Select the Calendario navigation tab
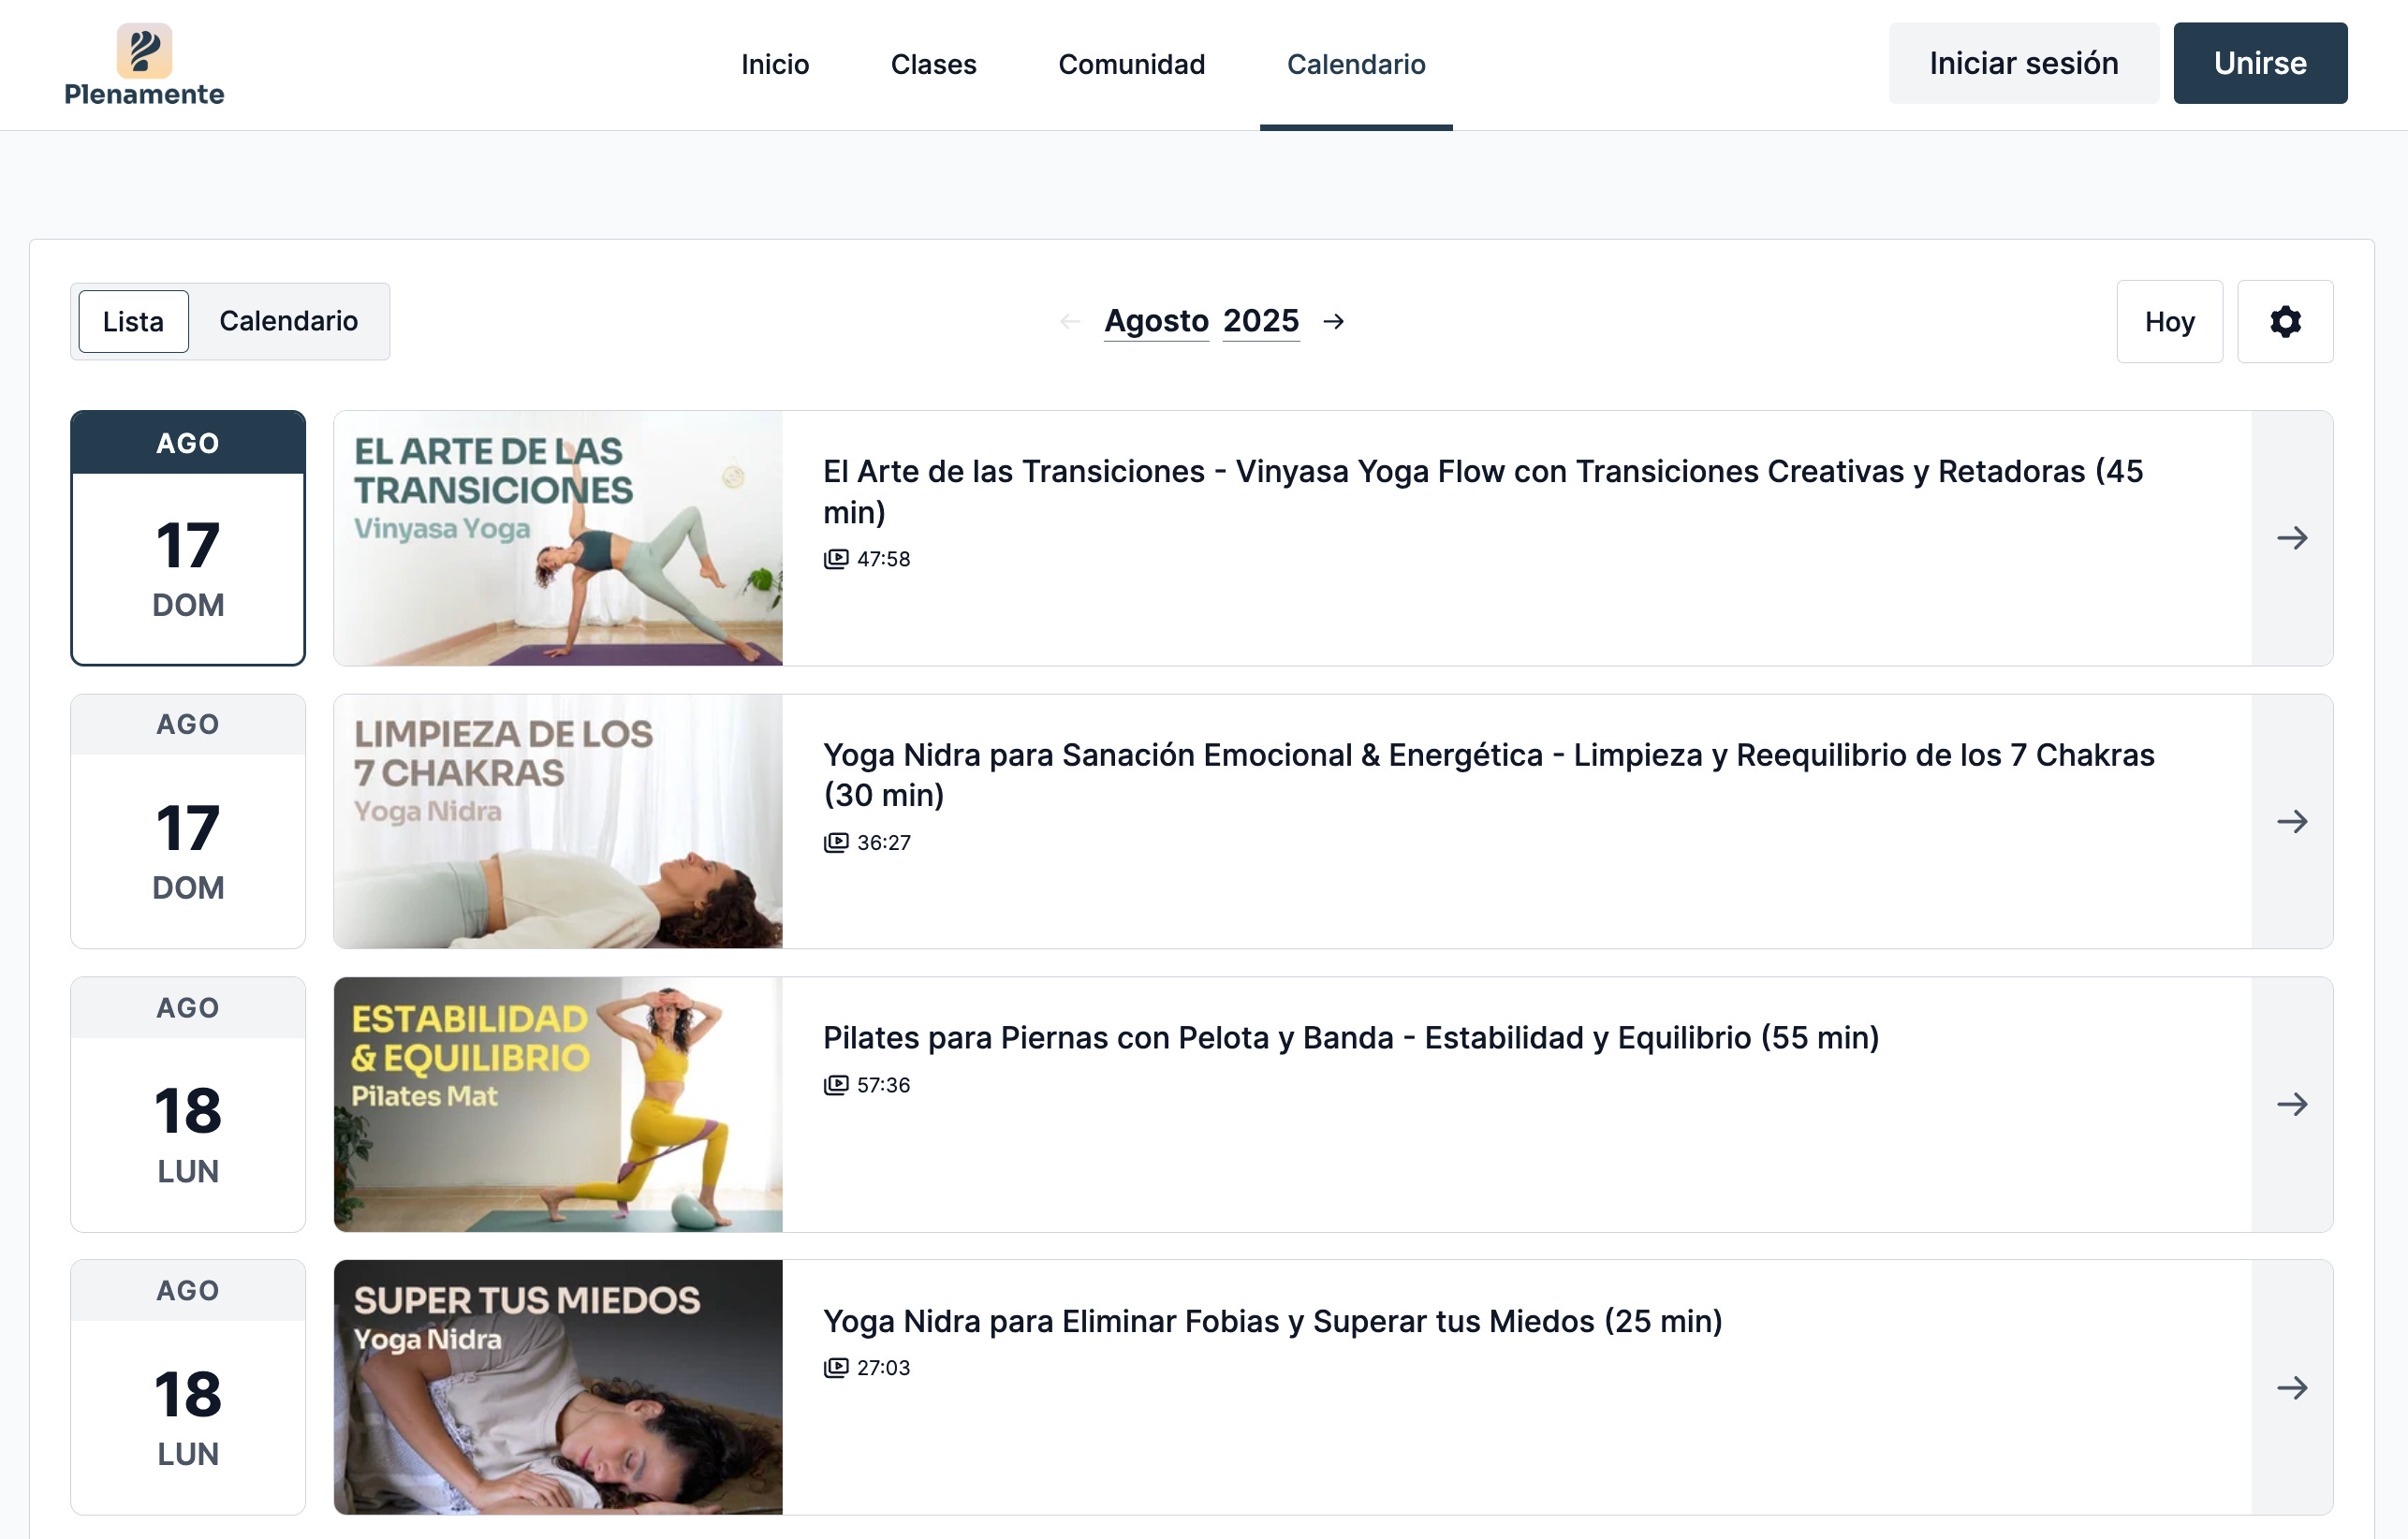 (1355, 65)
